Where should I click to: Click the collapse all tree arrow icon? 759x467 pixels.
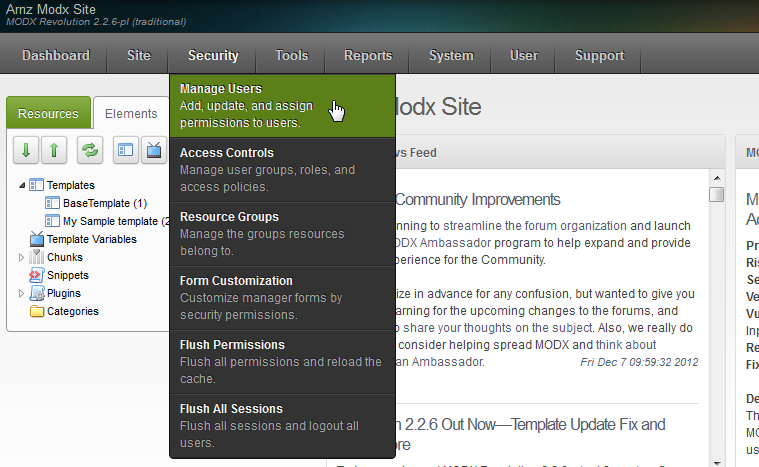pos(54,150)
